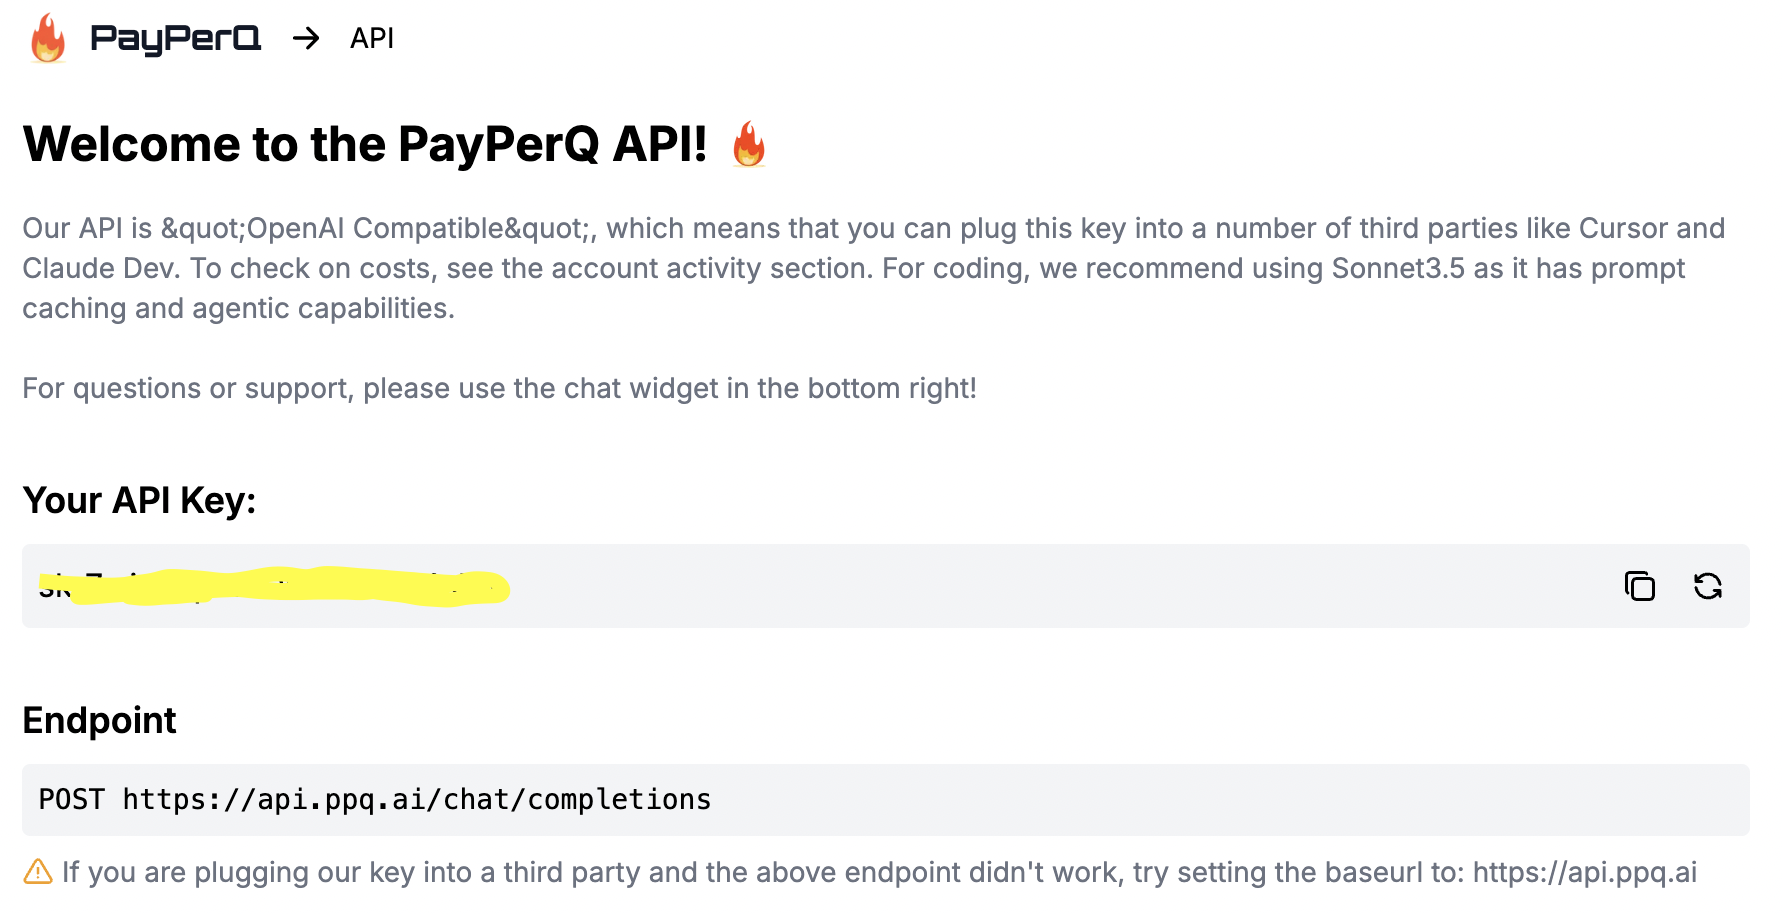The width and height of the screenshot is (1782, 914).
Task: Click the POST endpoint URL text
Action: tap(375, 798)
